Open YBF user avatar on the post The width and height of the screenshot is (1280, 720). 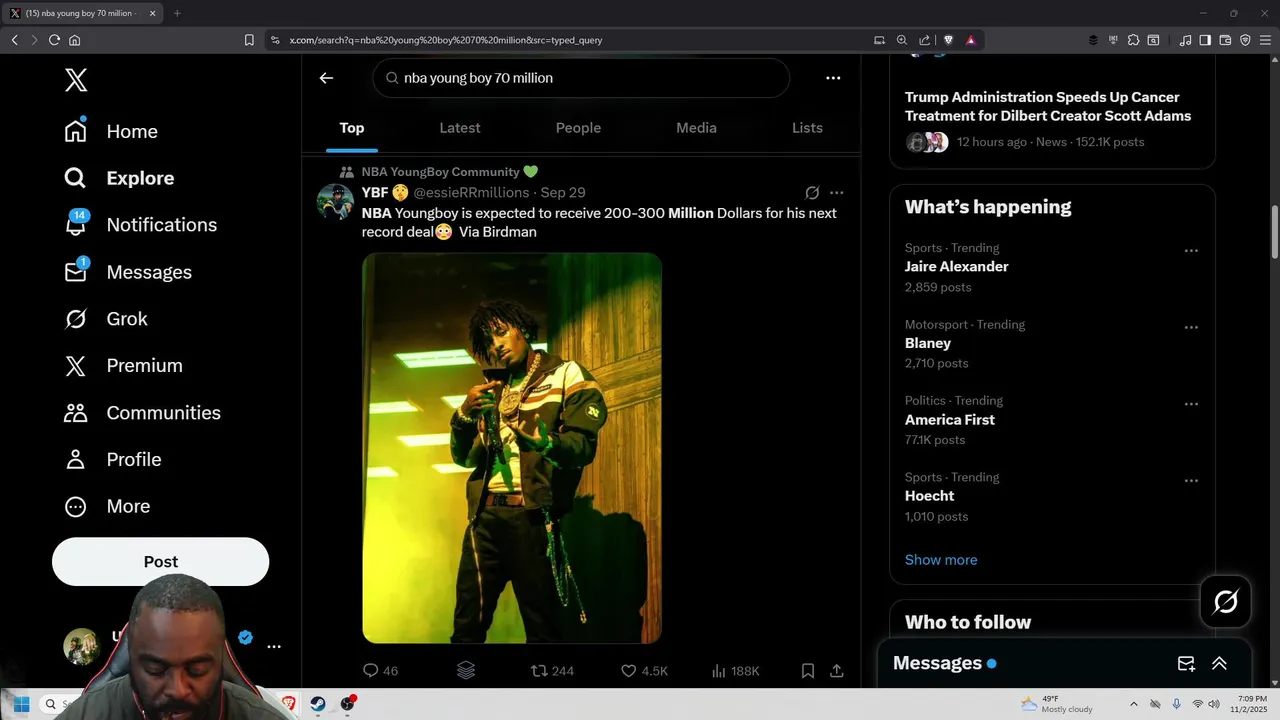[x=336, y=202]
